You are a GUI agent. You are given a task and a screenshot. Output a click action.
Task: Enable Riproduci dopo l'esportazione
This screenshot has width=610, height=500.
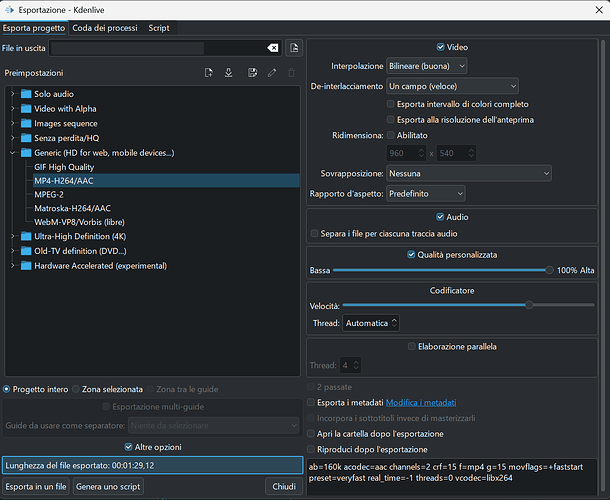(311, 449)
